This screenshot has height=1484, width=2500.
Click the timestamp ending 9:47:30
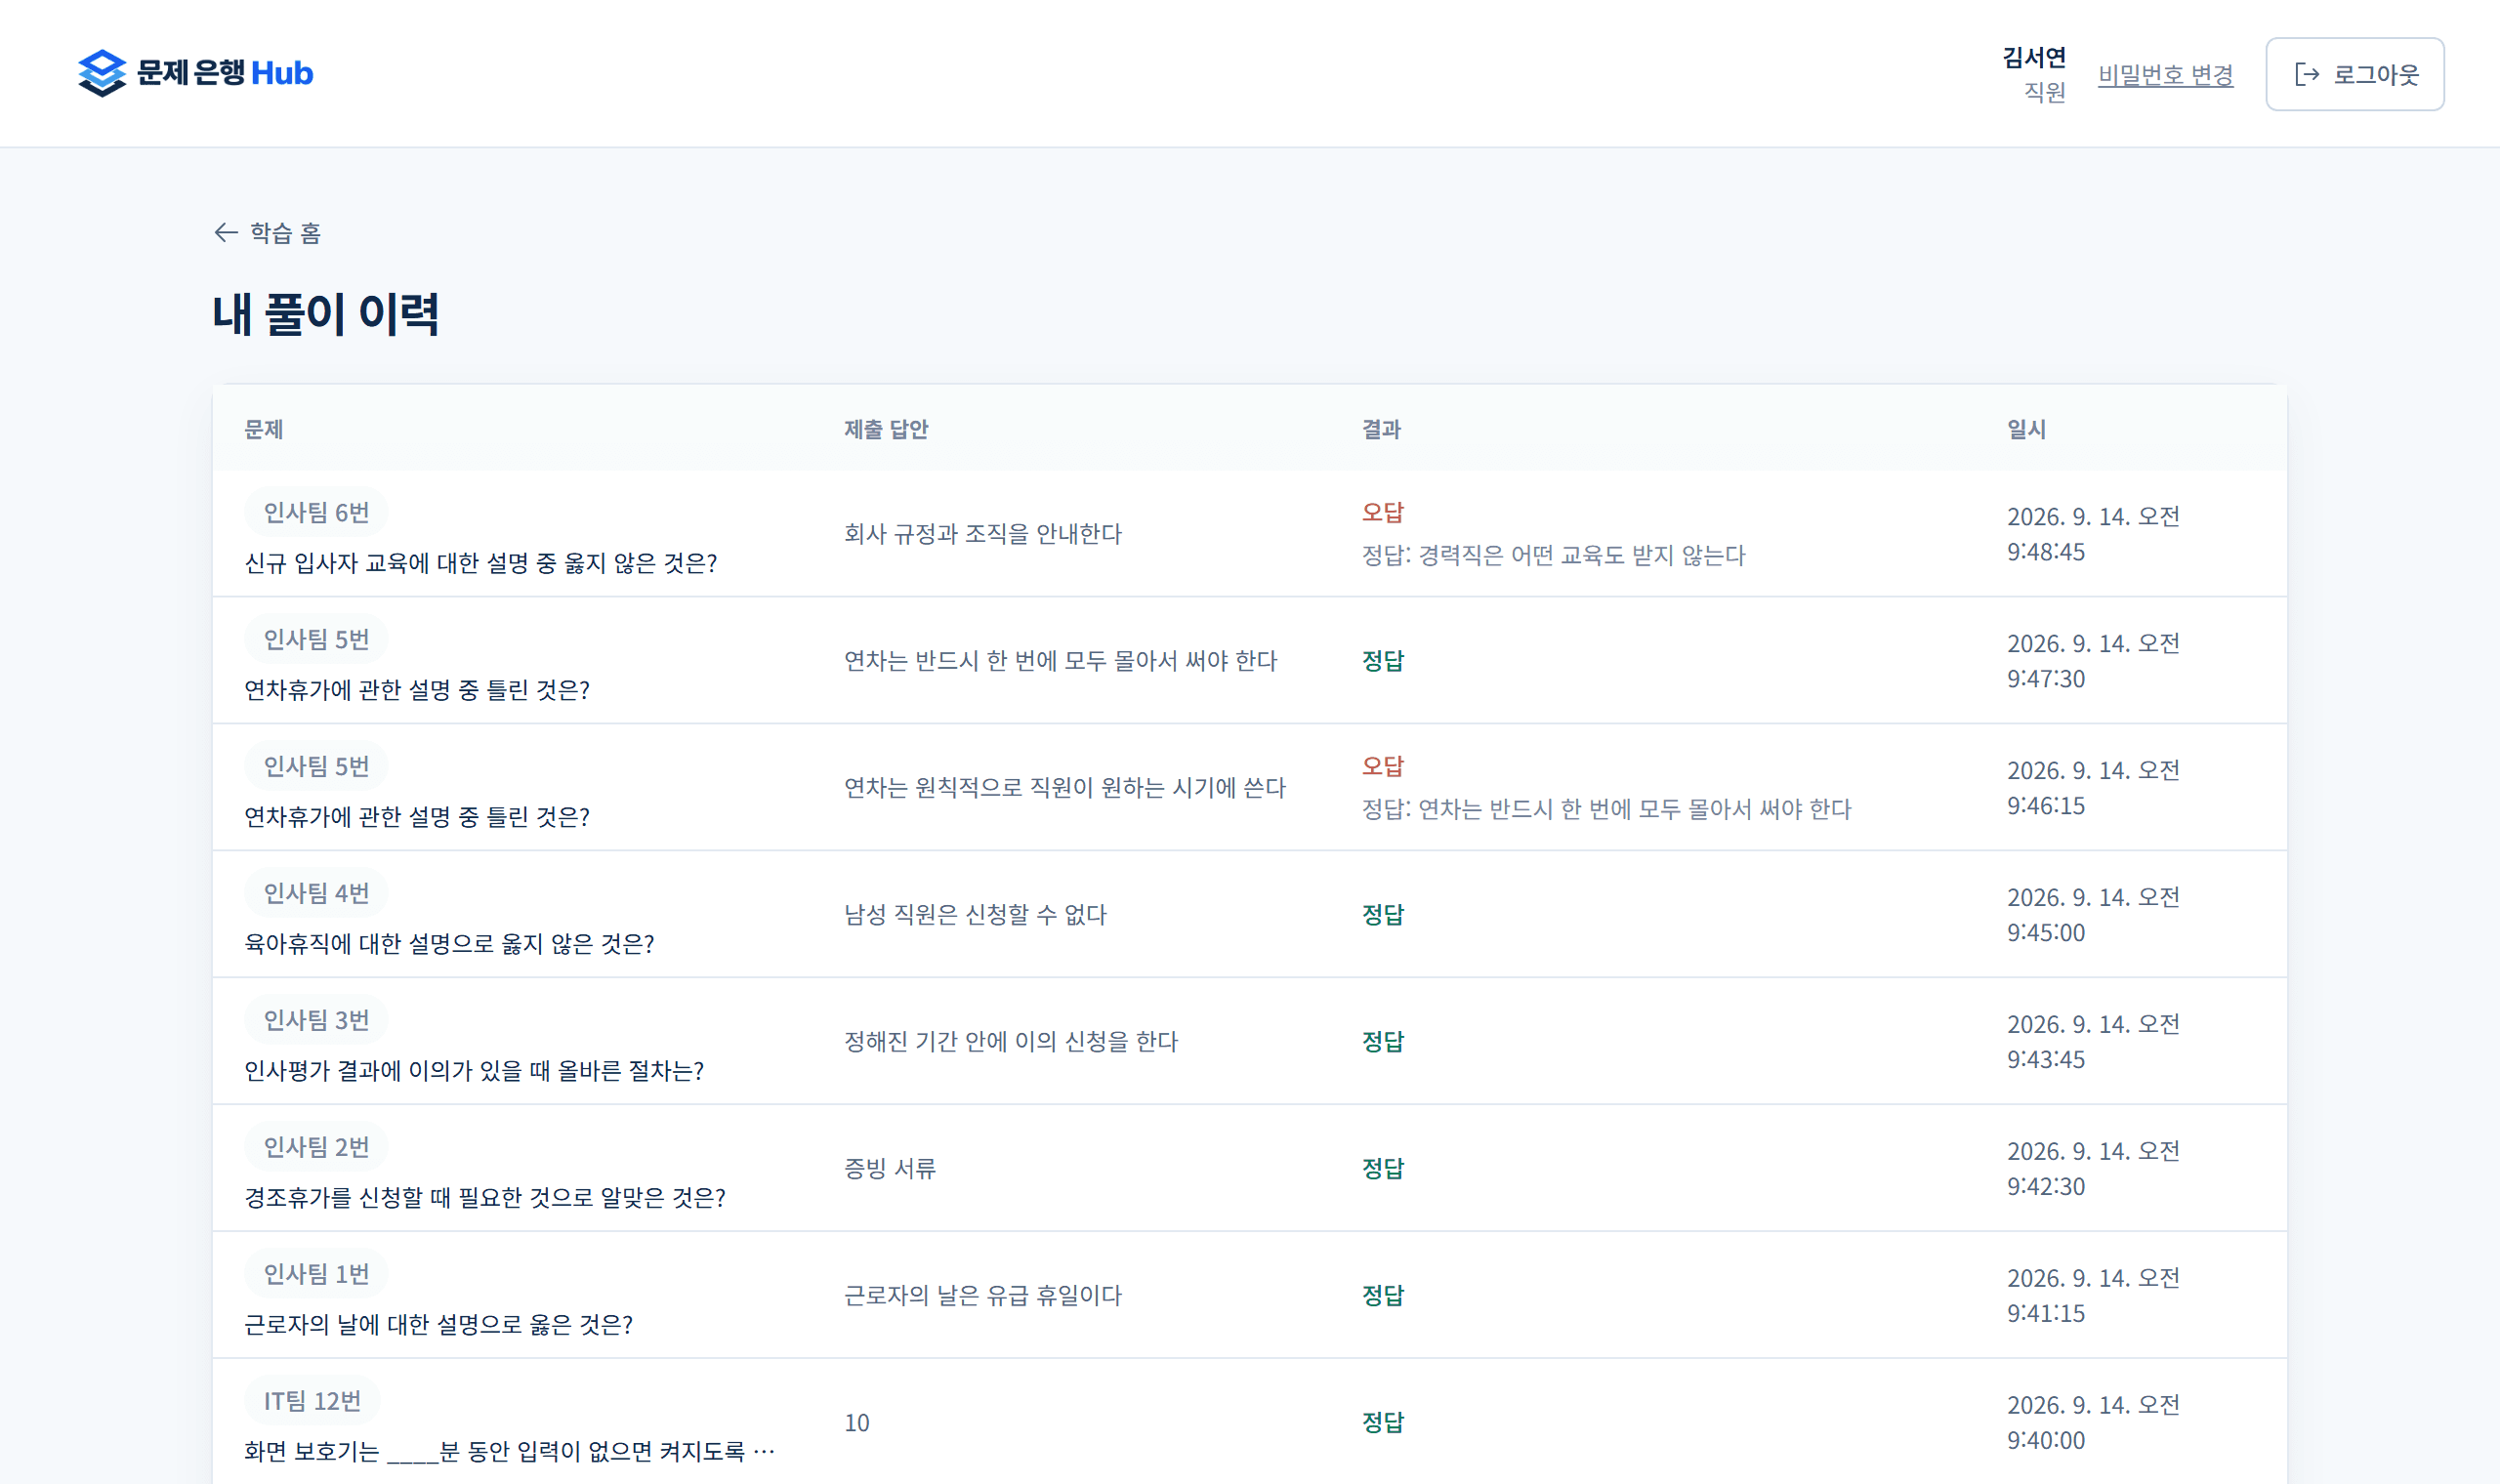pos(2093,661)
